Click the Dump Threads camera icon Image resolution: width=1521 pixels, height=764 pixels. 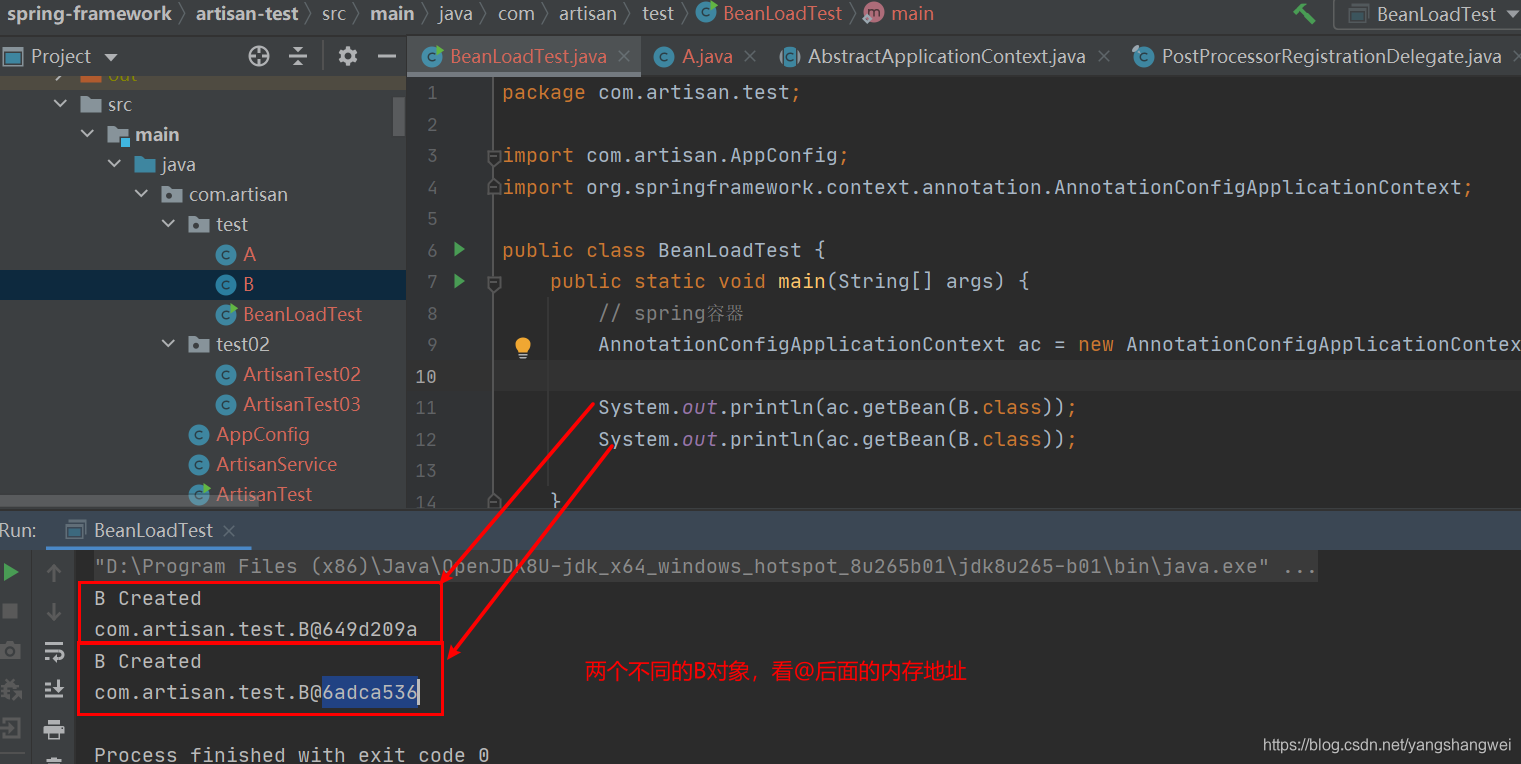(x=11, y=651)
